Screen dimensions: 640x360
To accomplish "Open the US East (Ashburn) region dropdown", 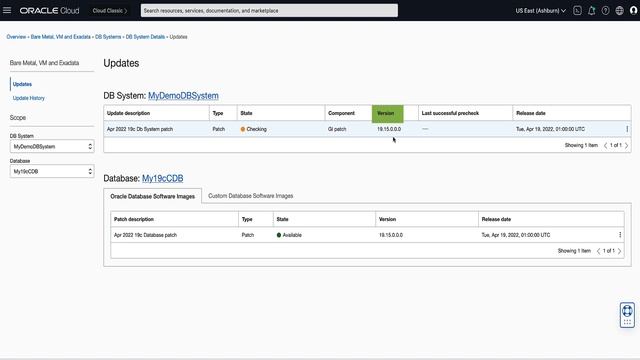I will click(540, 11).
